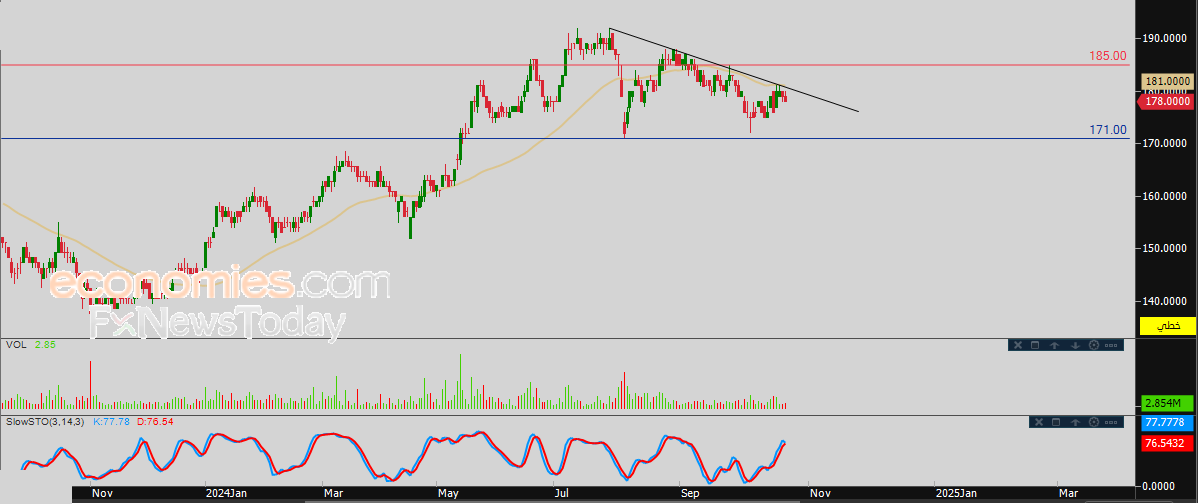Open settings gear for VOL panel
Image resolution: width=1198 pixels, height=504 pixels.
[1093, 345]
